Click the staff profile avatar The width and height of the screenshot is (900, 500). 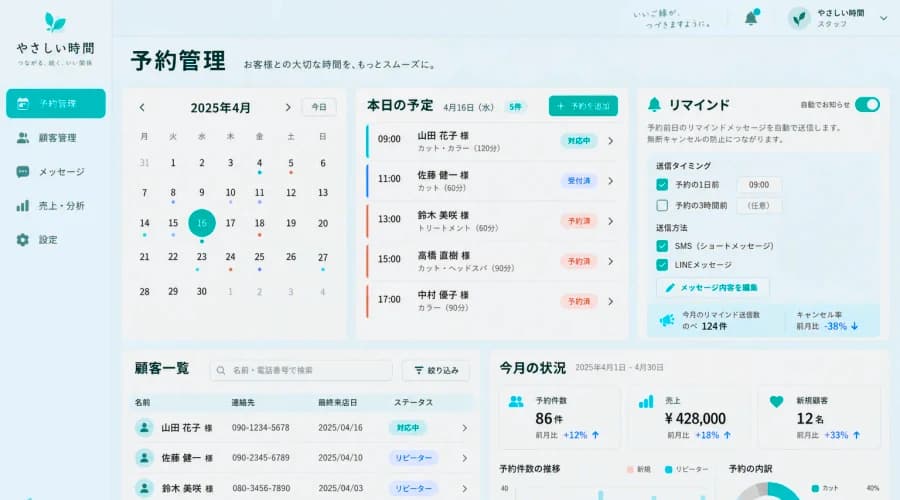point(799,18)
